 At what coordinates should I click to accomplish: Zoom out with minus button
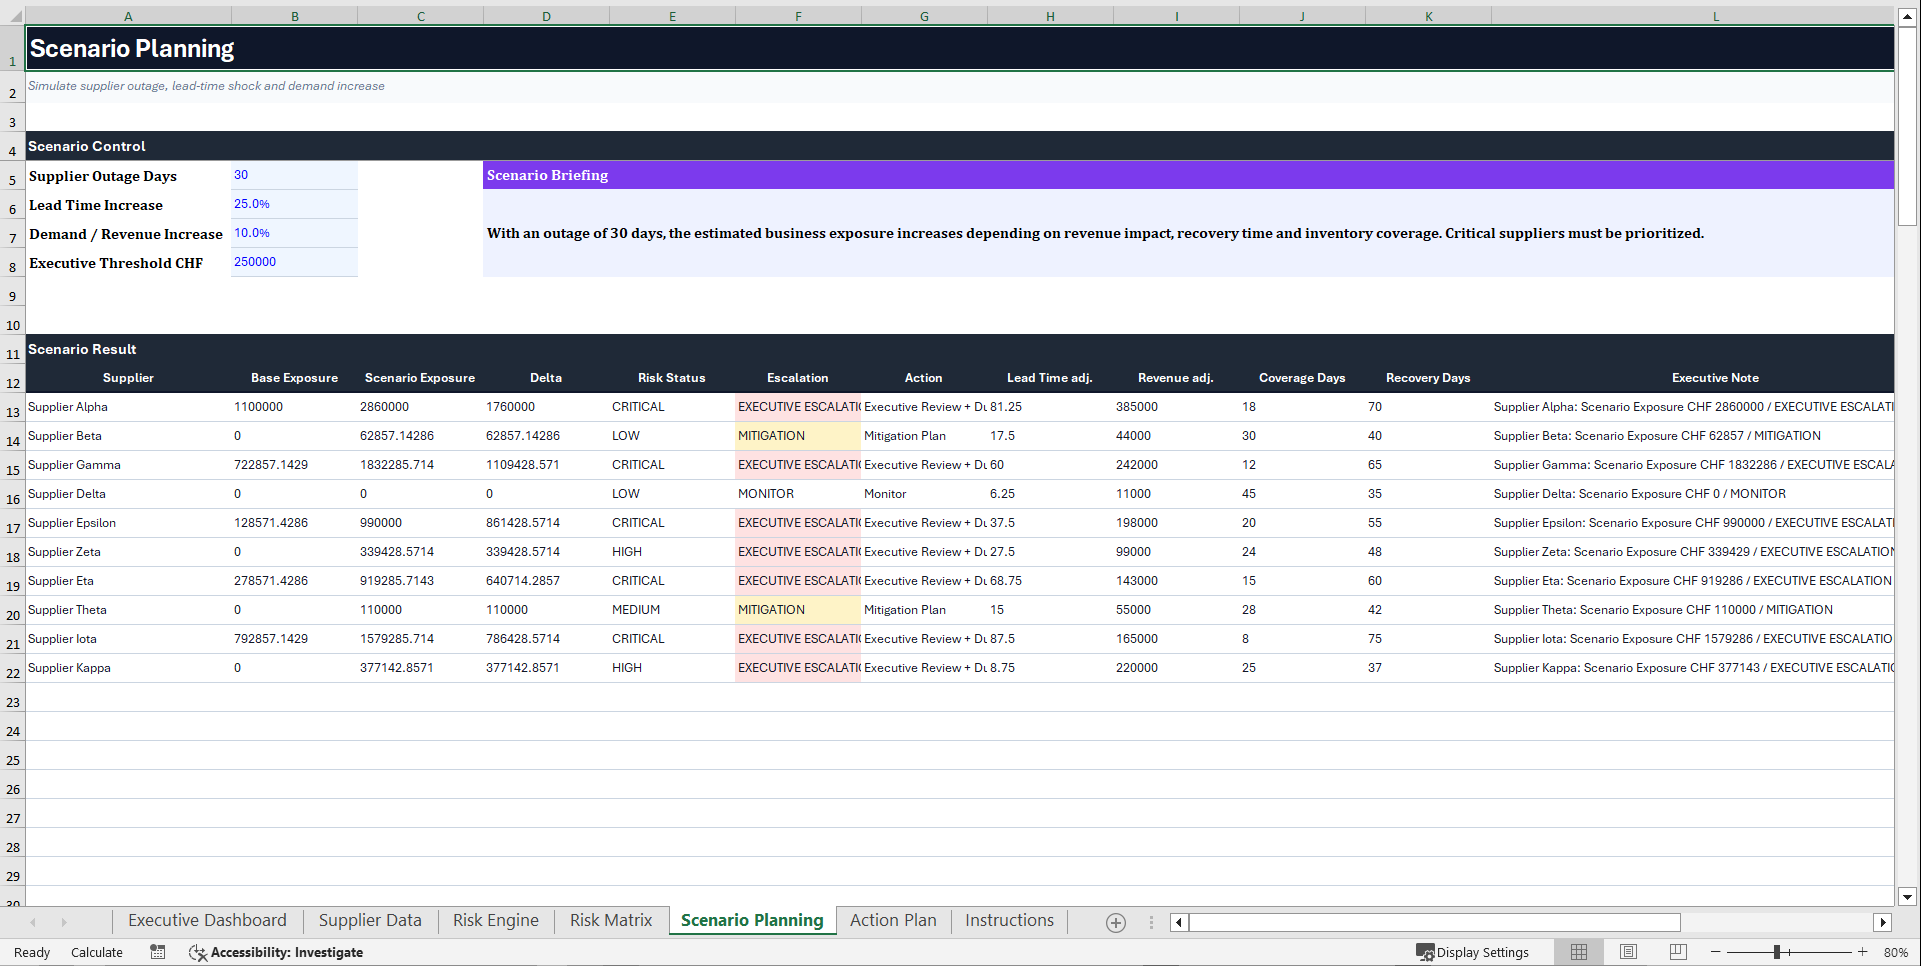point(1716,952)
